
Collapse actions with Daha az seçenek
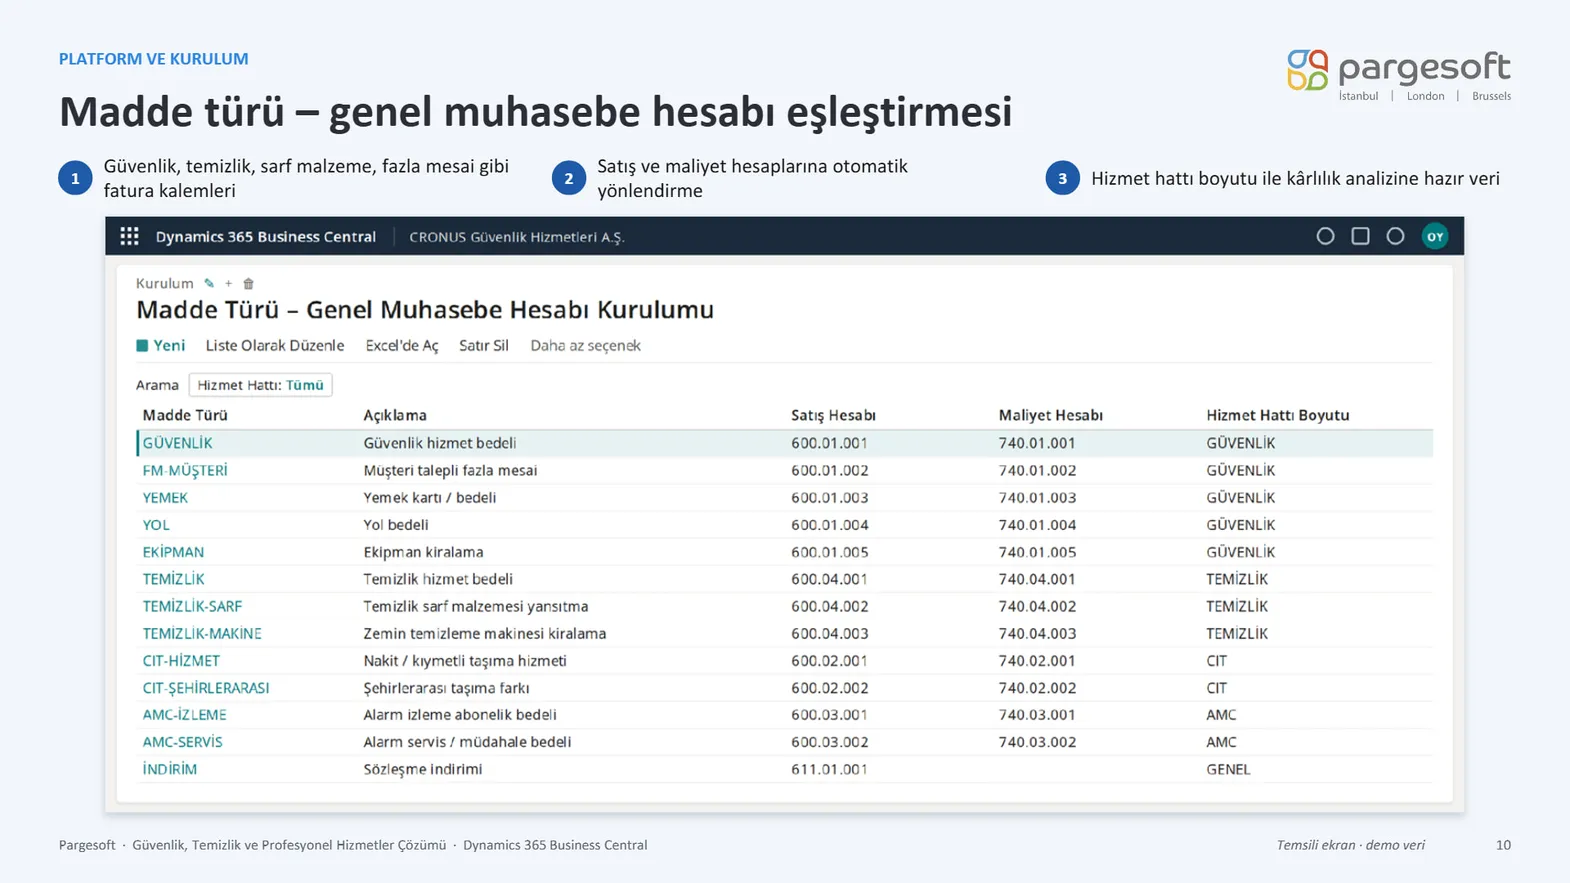pos(585,346)
